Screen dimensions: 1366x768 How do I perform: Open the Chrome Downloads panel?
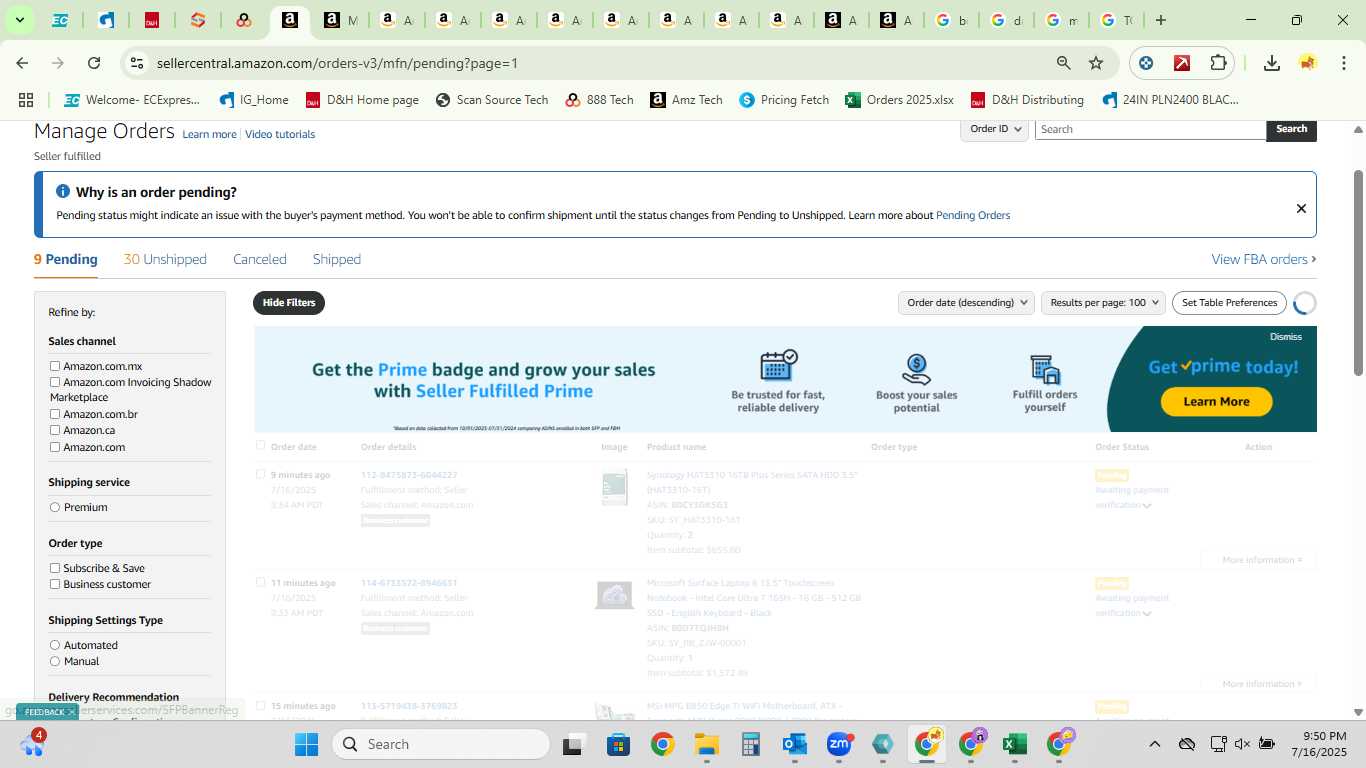coord(1272,63)
